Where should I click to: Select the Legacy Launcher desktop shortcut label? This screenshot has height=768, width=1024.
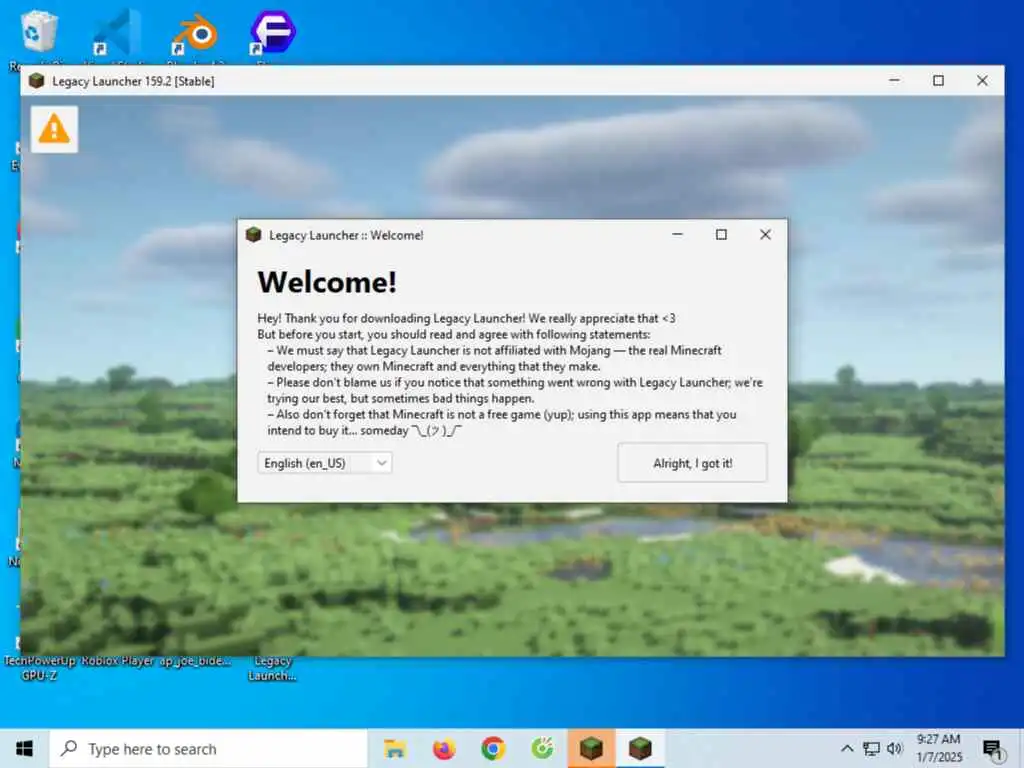pos(272,668)
